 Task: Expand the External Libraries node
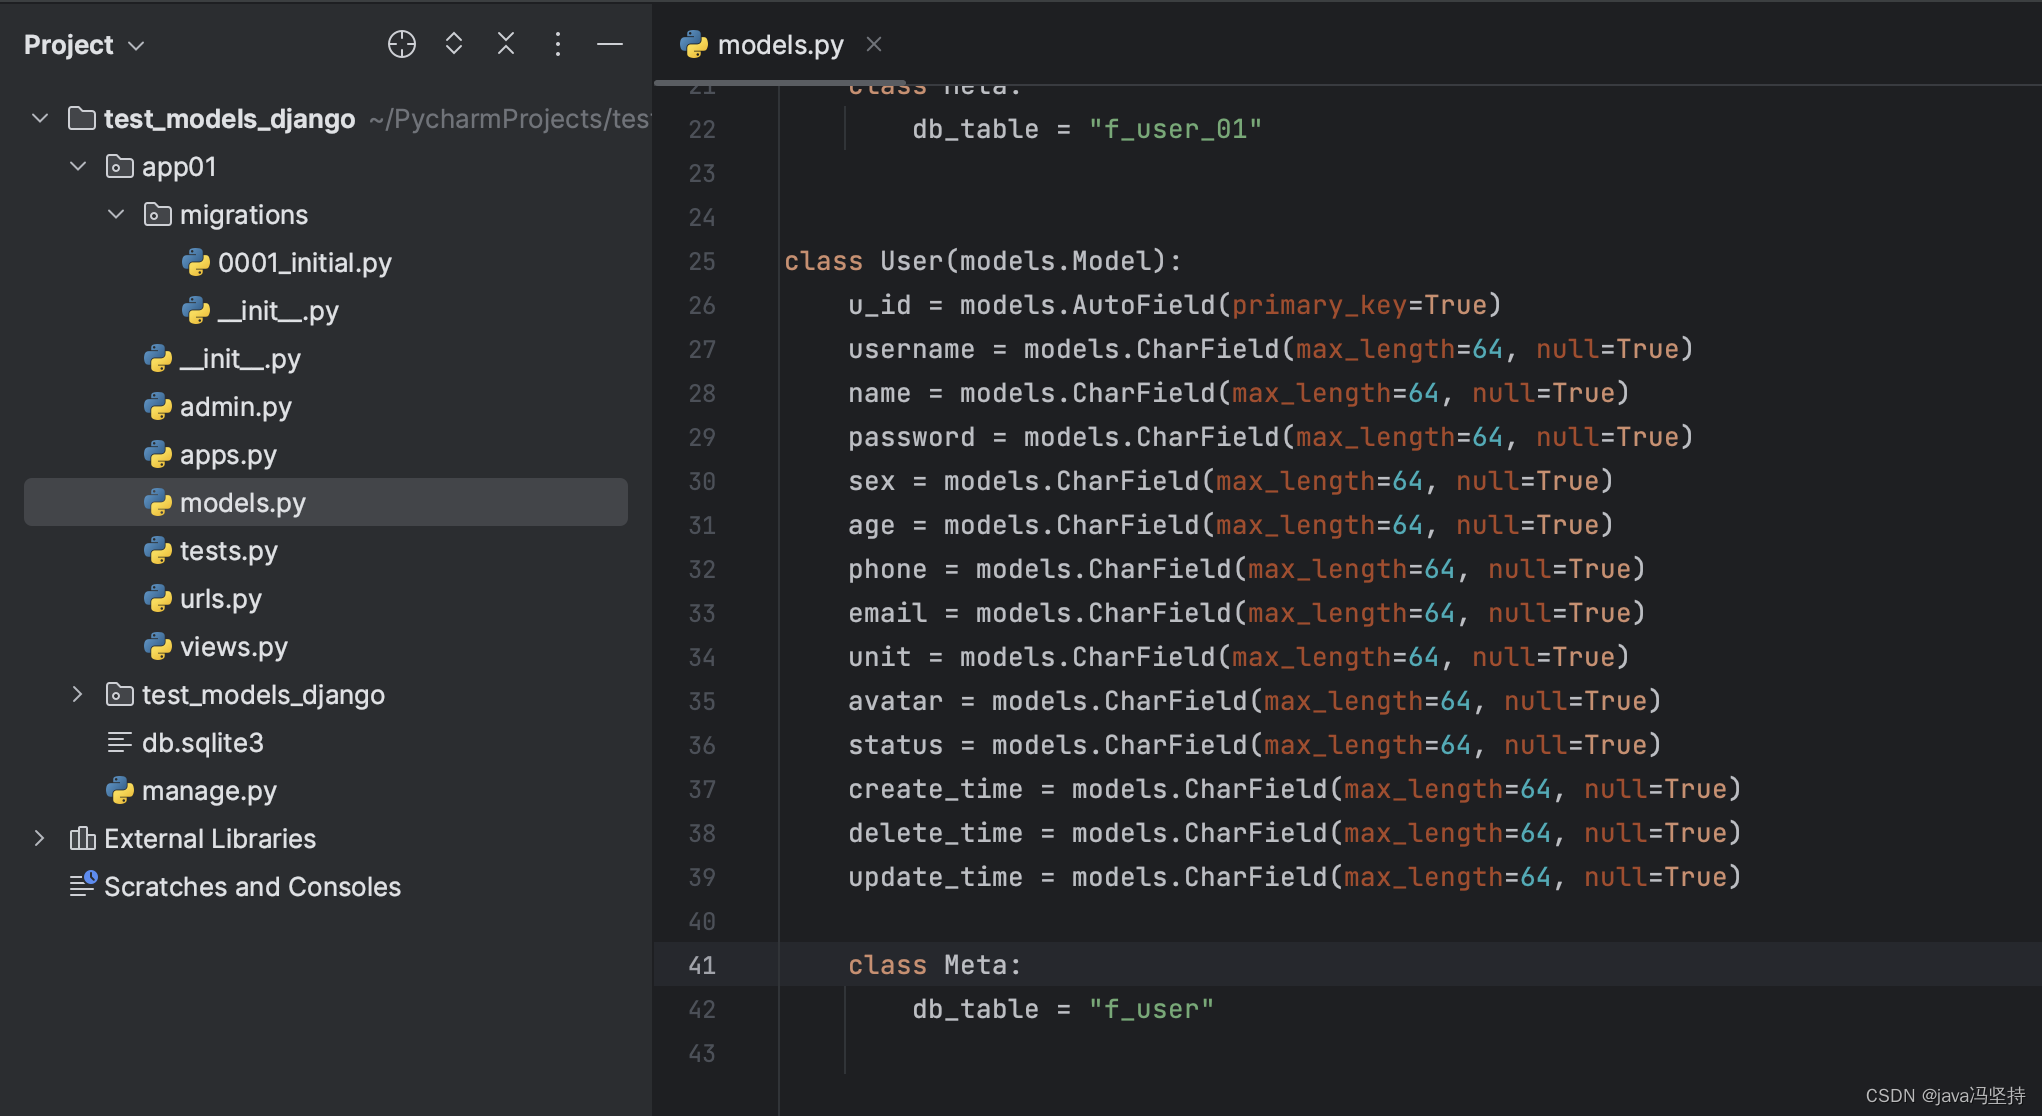pos(40,838)
